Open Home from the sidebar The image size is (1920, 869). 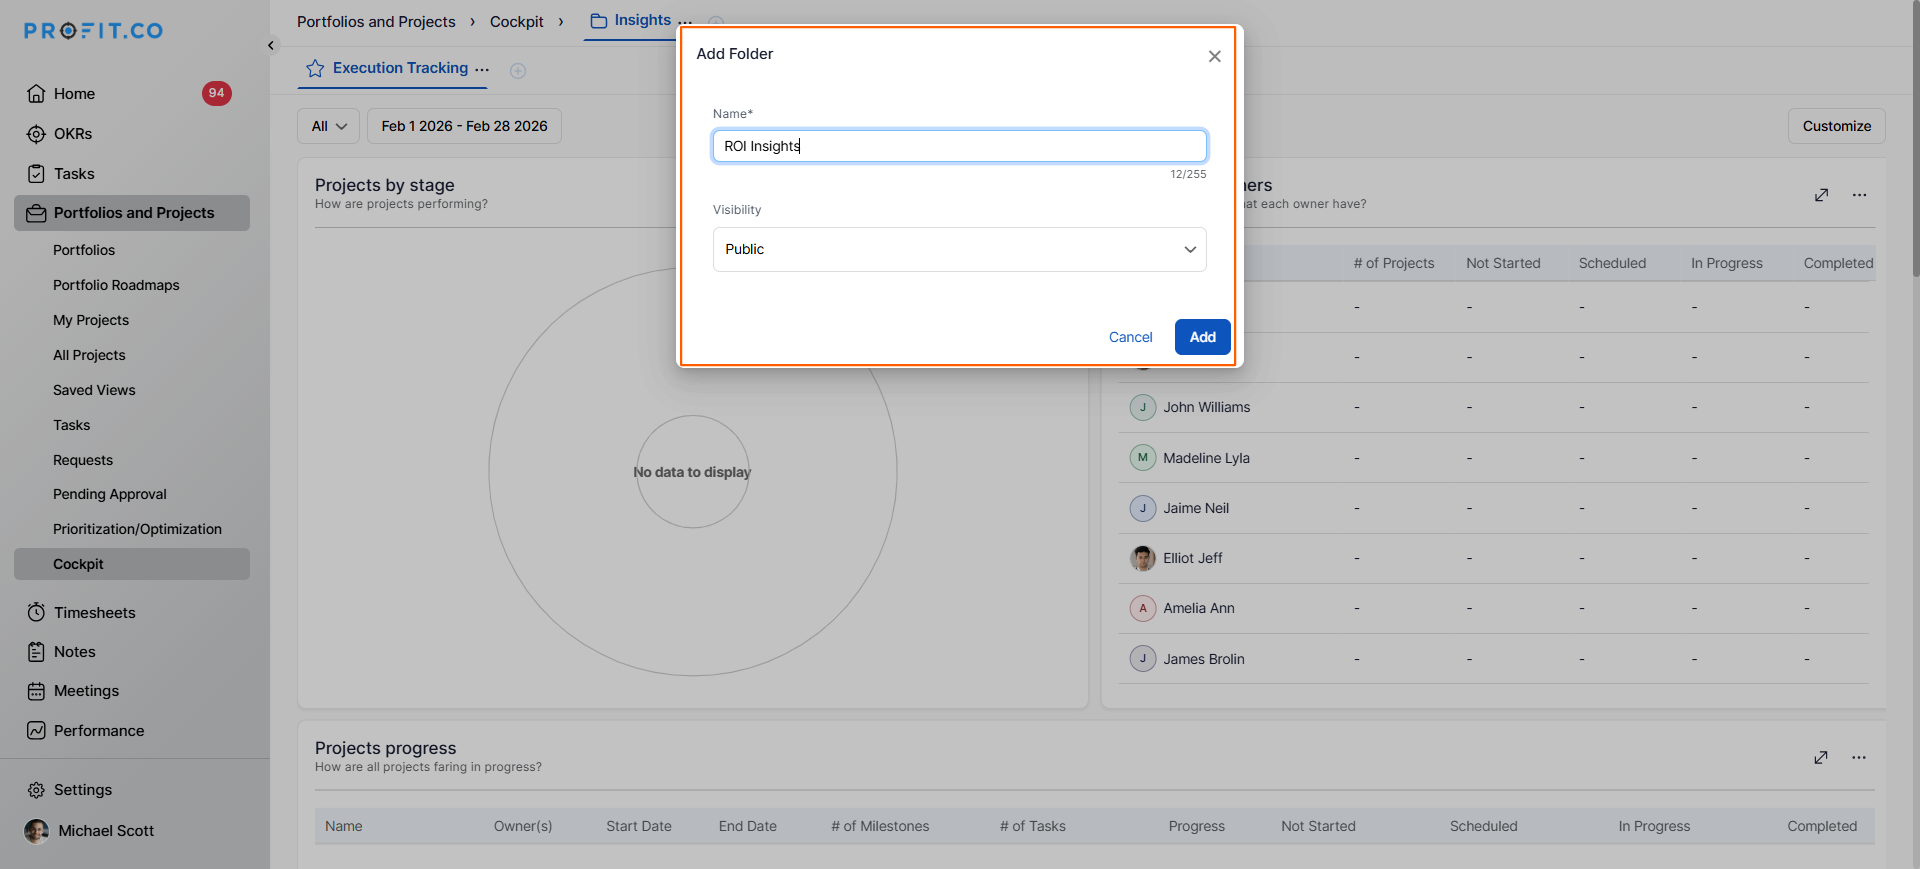point(74,94)
